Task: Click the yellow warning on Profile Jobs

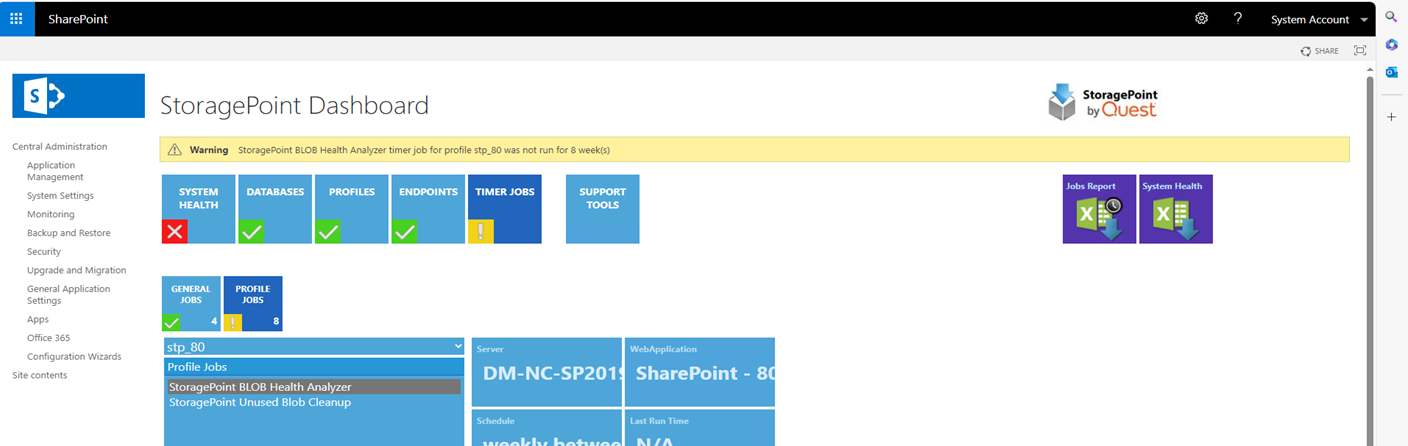Action: coord(233,322)
